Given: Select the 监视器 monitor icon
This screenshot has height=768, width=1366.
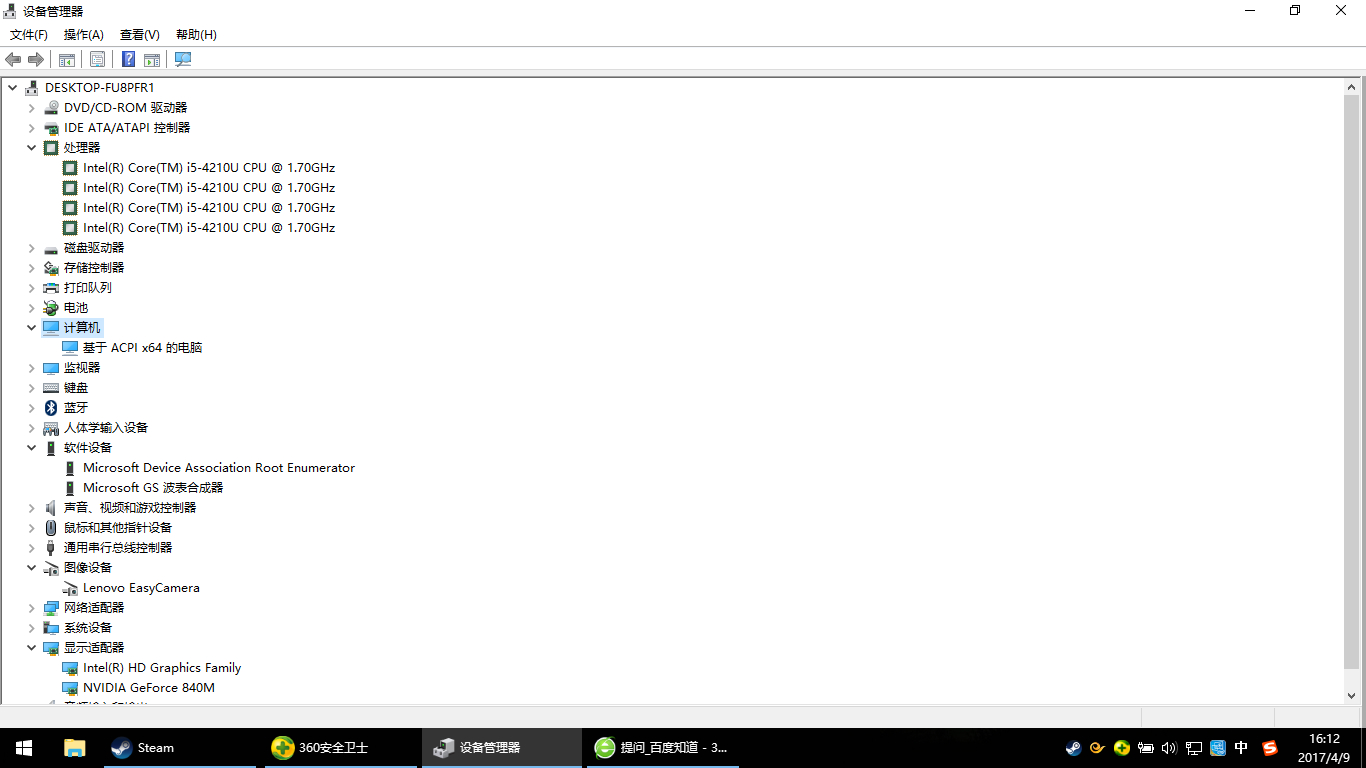Looking at the screenshot, I should tap(51, 367).
